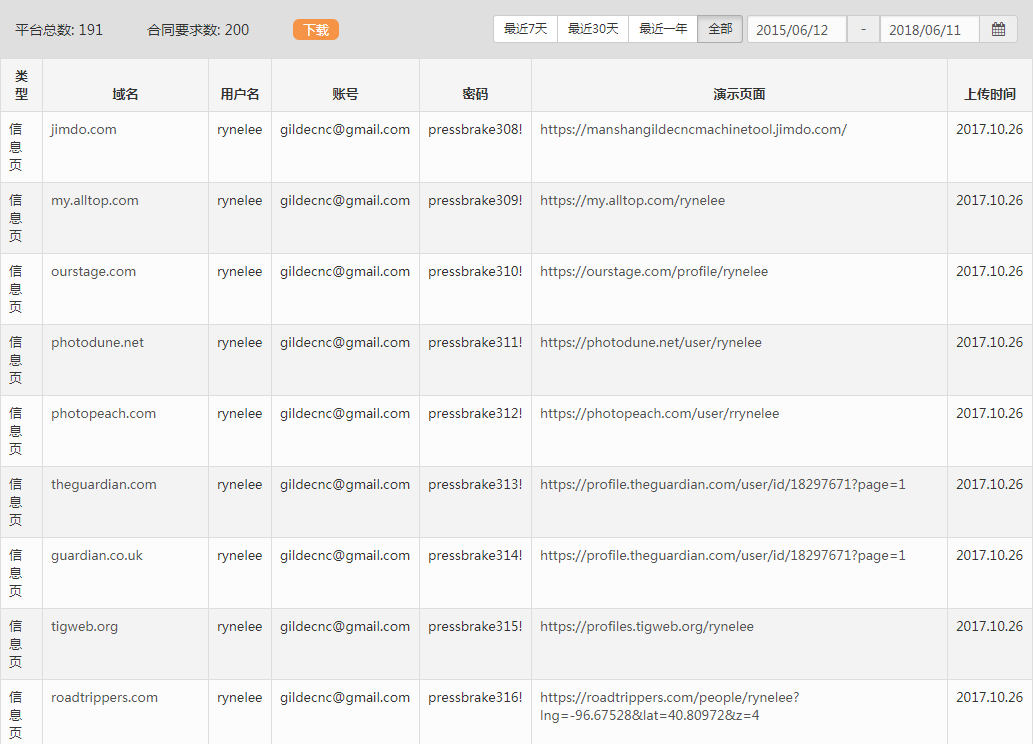Open the ourstage.com/profile/rynelee URL

tap(654, 272)
